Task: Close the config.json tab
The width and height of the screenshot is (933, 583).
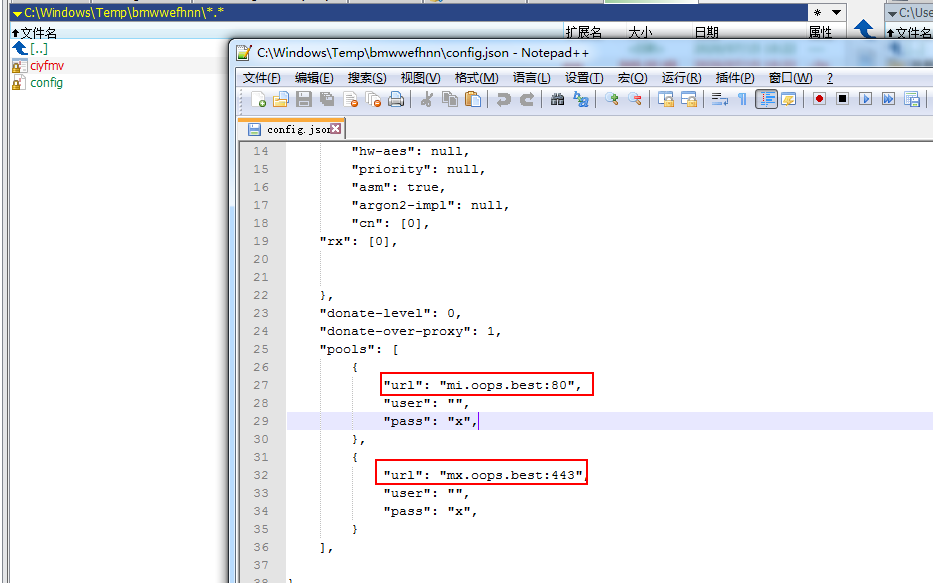Action: tap(336, 128)
